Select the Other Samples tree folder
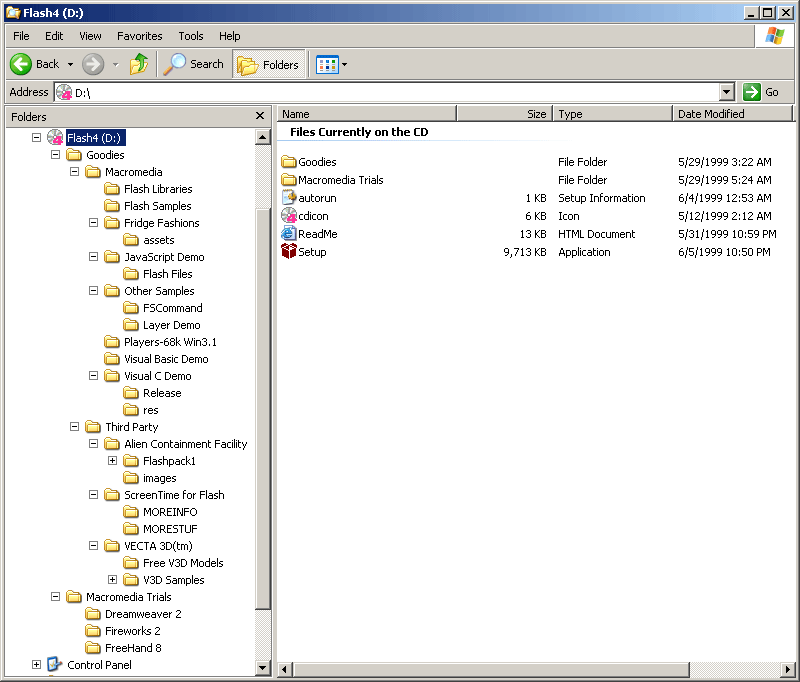The height and width of the screenshot is (682, 800). pos(149,291)
